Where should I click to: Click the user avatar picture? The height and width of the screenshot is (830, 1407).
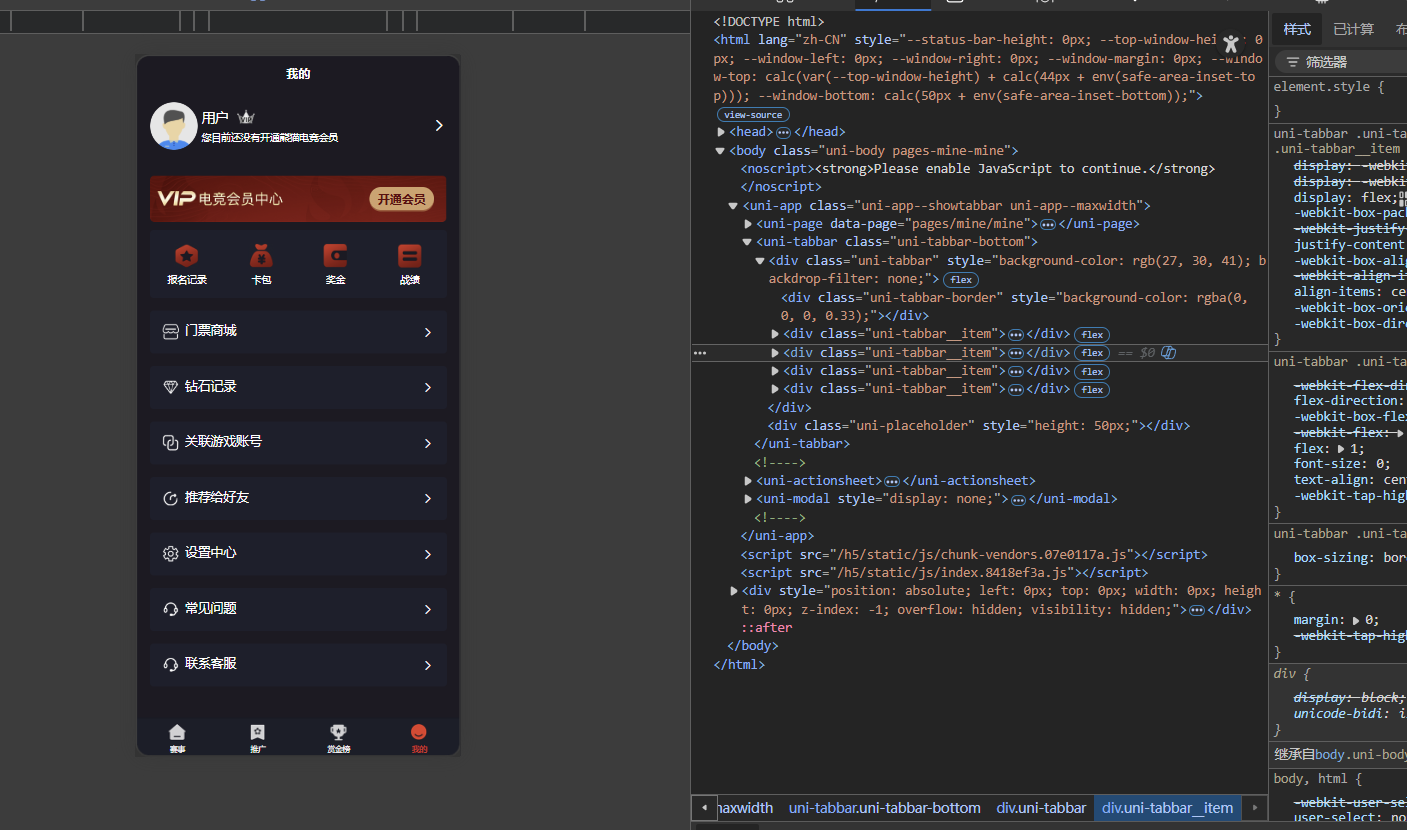point(173,126)
